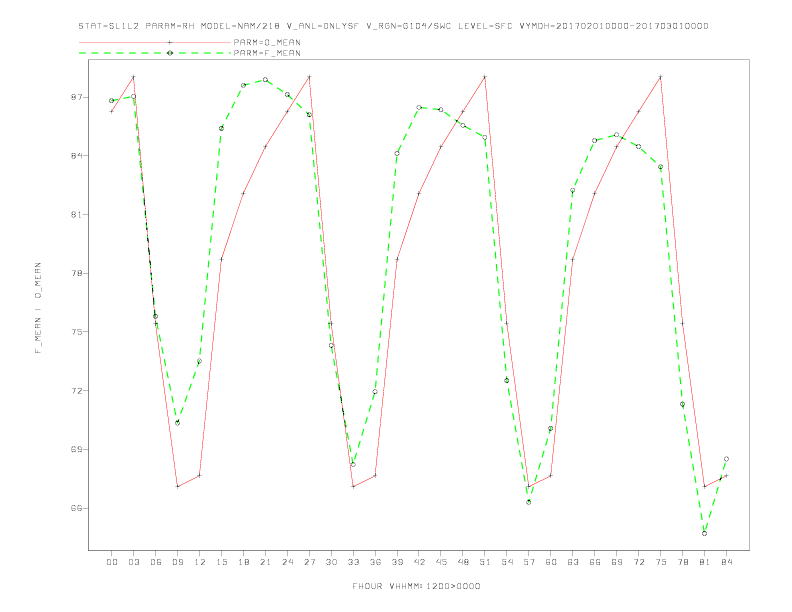The width and height of the screenshot is (792, 612).
Task: Click y-axis tick value 81
Action: click(76, 215)
